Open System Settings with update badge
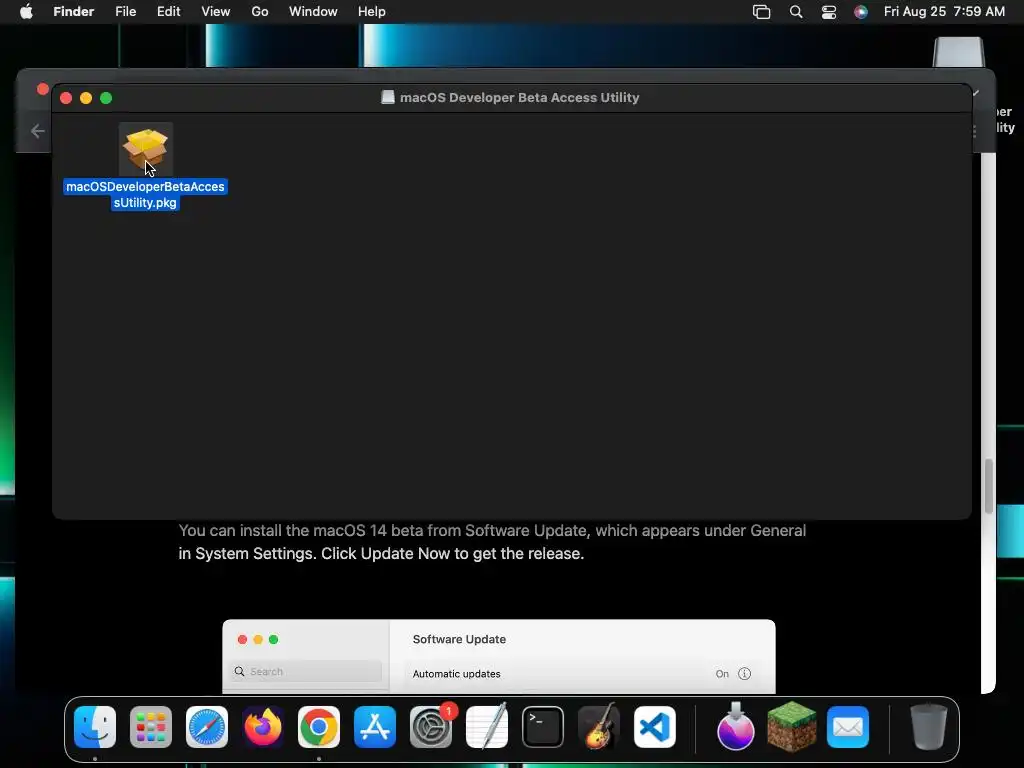1024x768 pixels. point(431,727)
